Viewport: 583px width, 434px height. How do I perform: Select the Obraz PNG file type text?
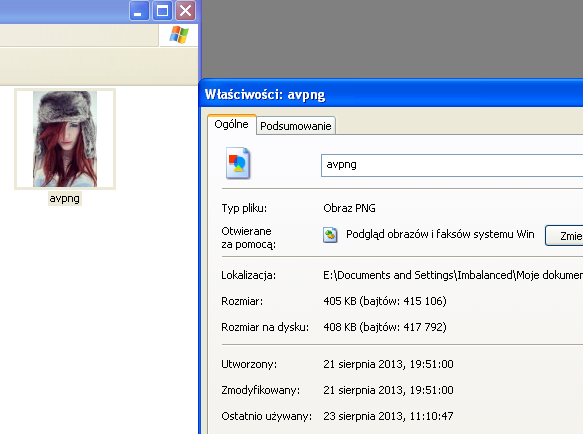350,208
